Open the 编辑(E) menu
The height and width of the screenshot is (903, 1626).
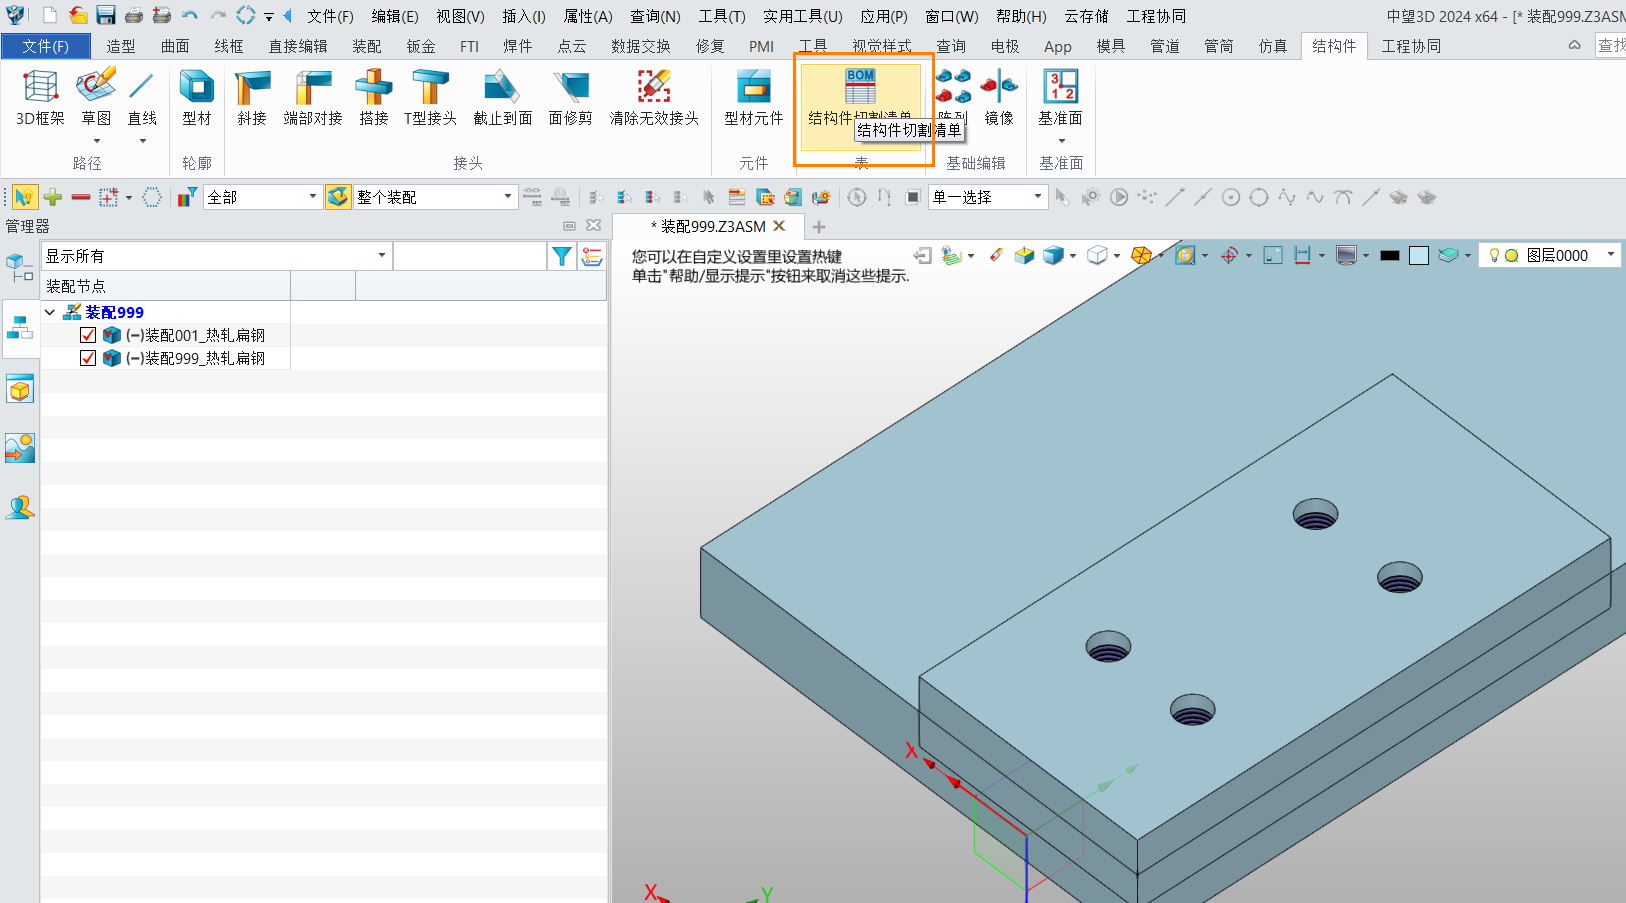394,16
